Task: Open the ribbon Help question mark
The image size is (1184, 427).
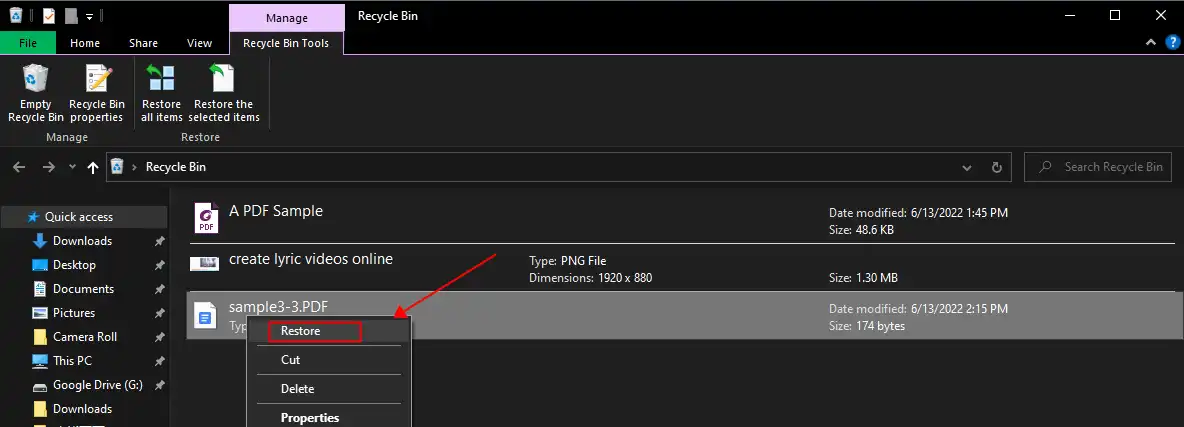Action: coord(1170,43)
